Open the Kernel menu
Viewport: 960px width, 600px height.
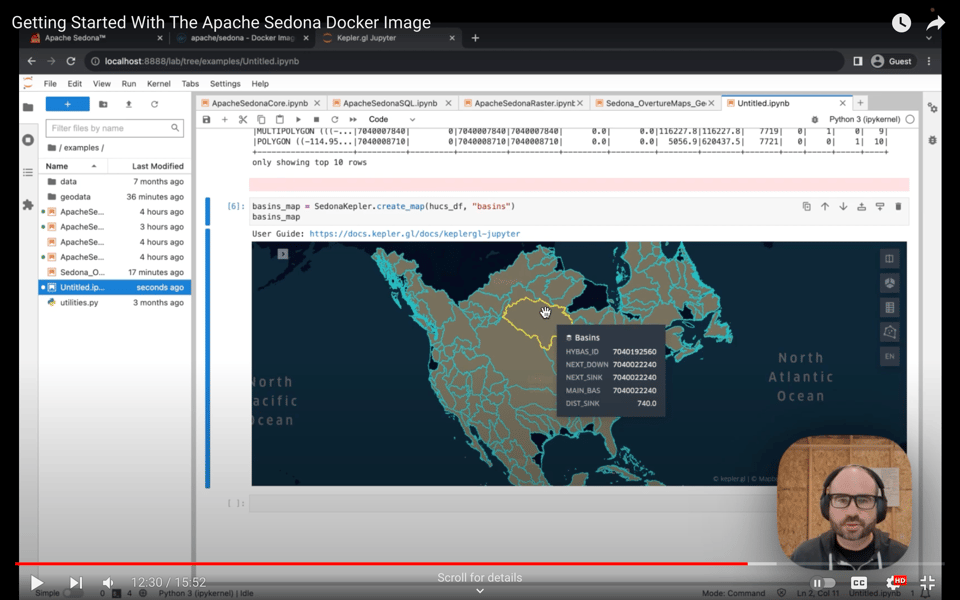tap(158, 84)
